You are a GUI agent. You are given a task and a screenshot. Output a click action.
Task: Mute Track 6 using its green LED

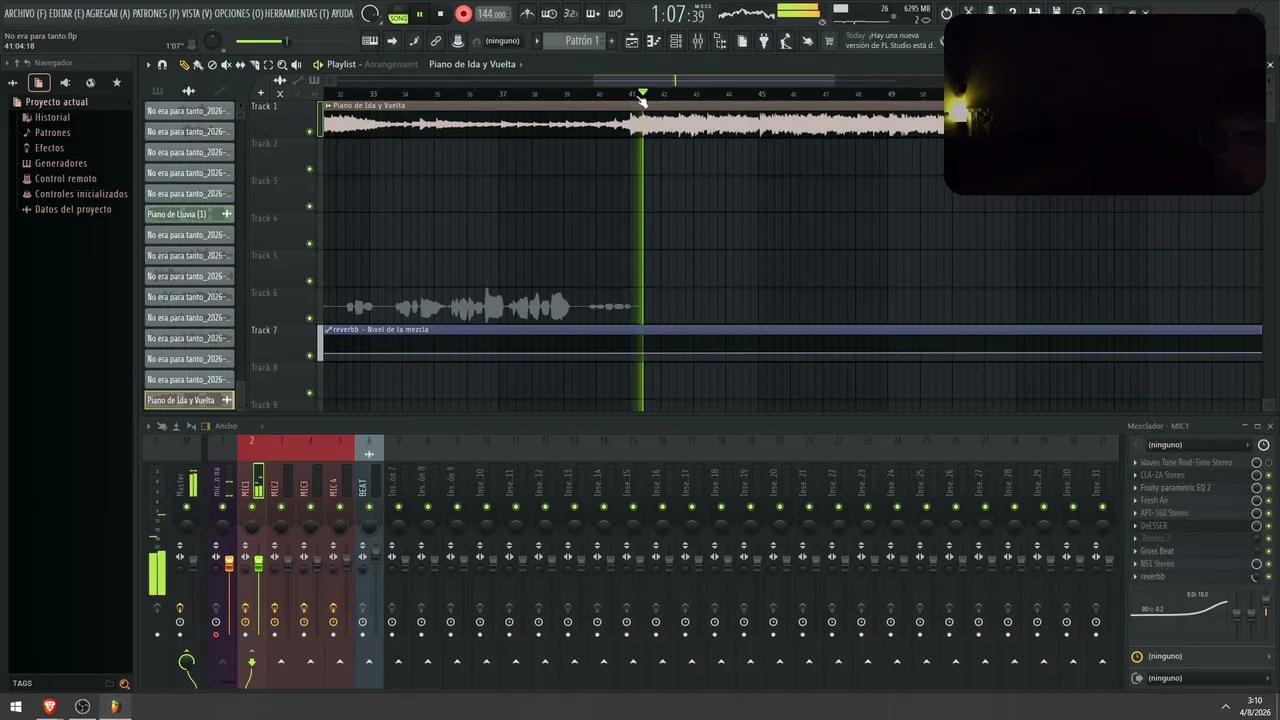[309, 318]
